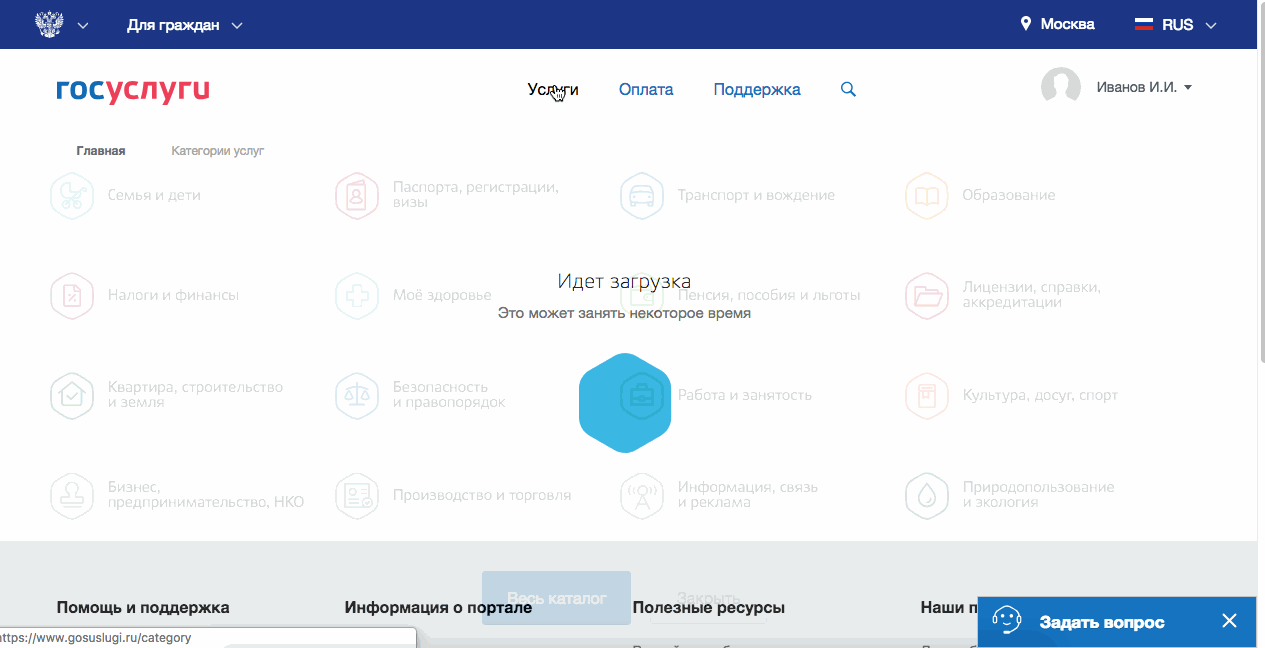Expand the Для граждан dropdown

point(184,25)
